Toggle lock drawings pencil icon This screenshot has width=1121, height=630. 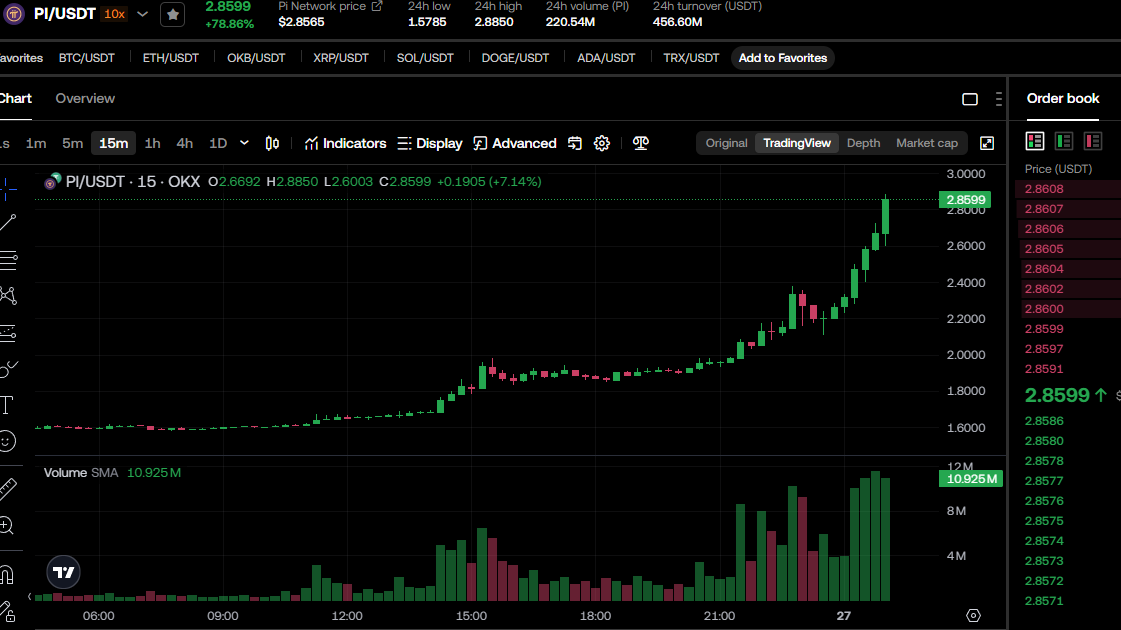click(7, 611)
